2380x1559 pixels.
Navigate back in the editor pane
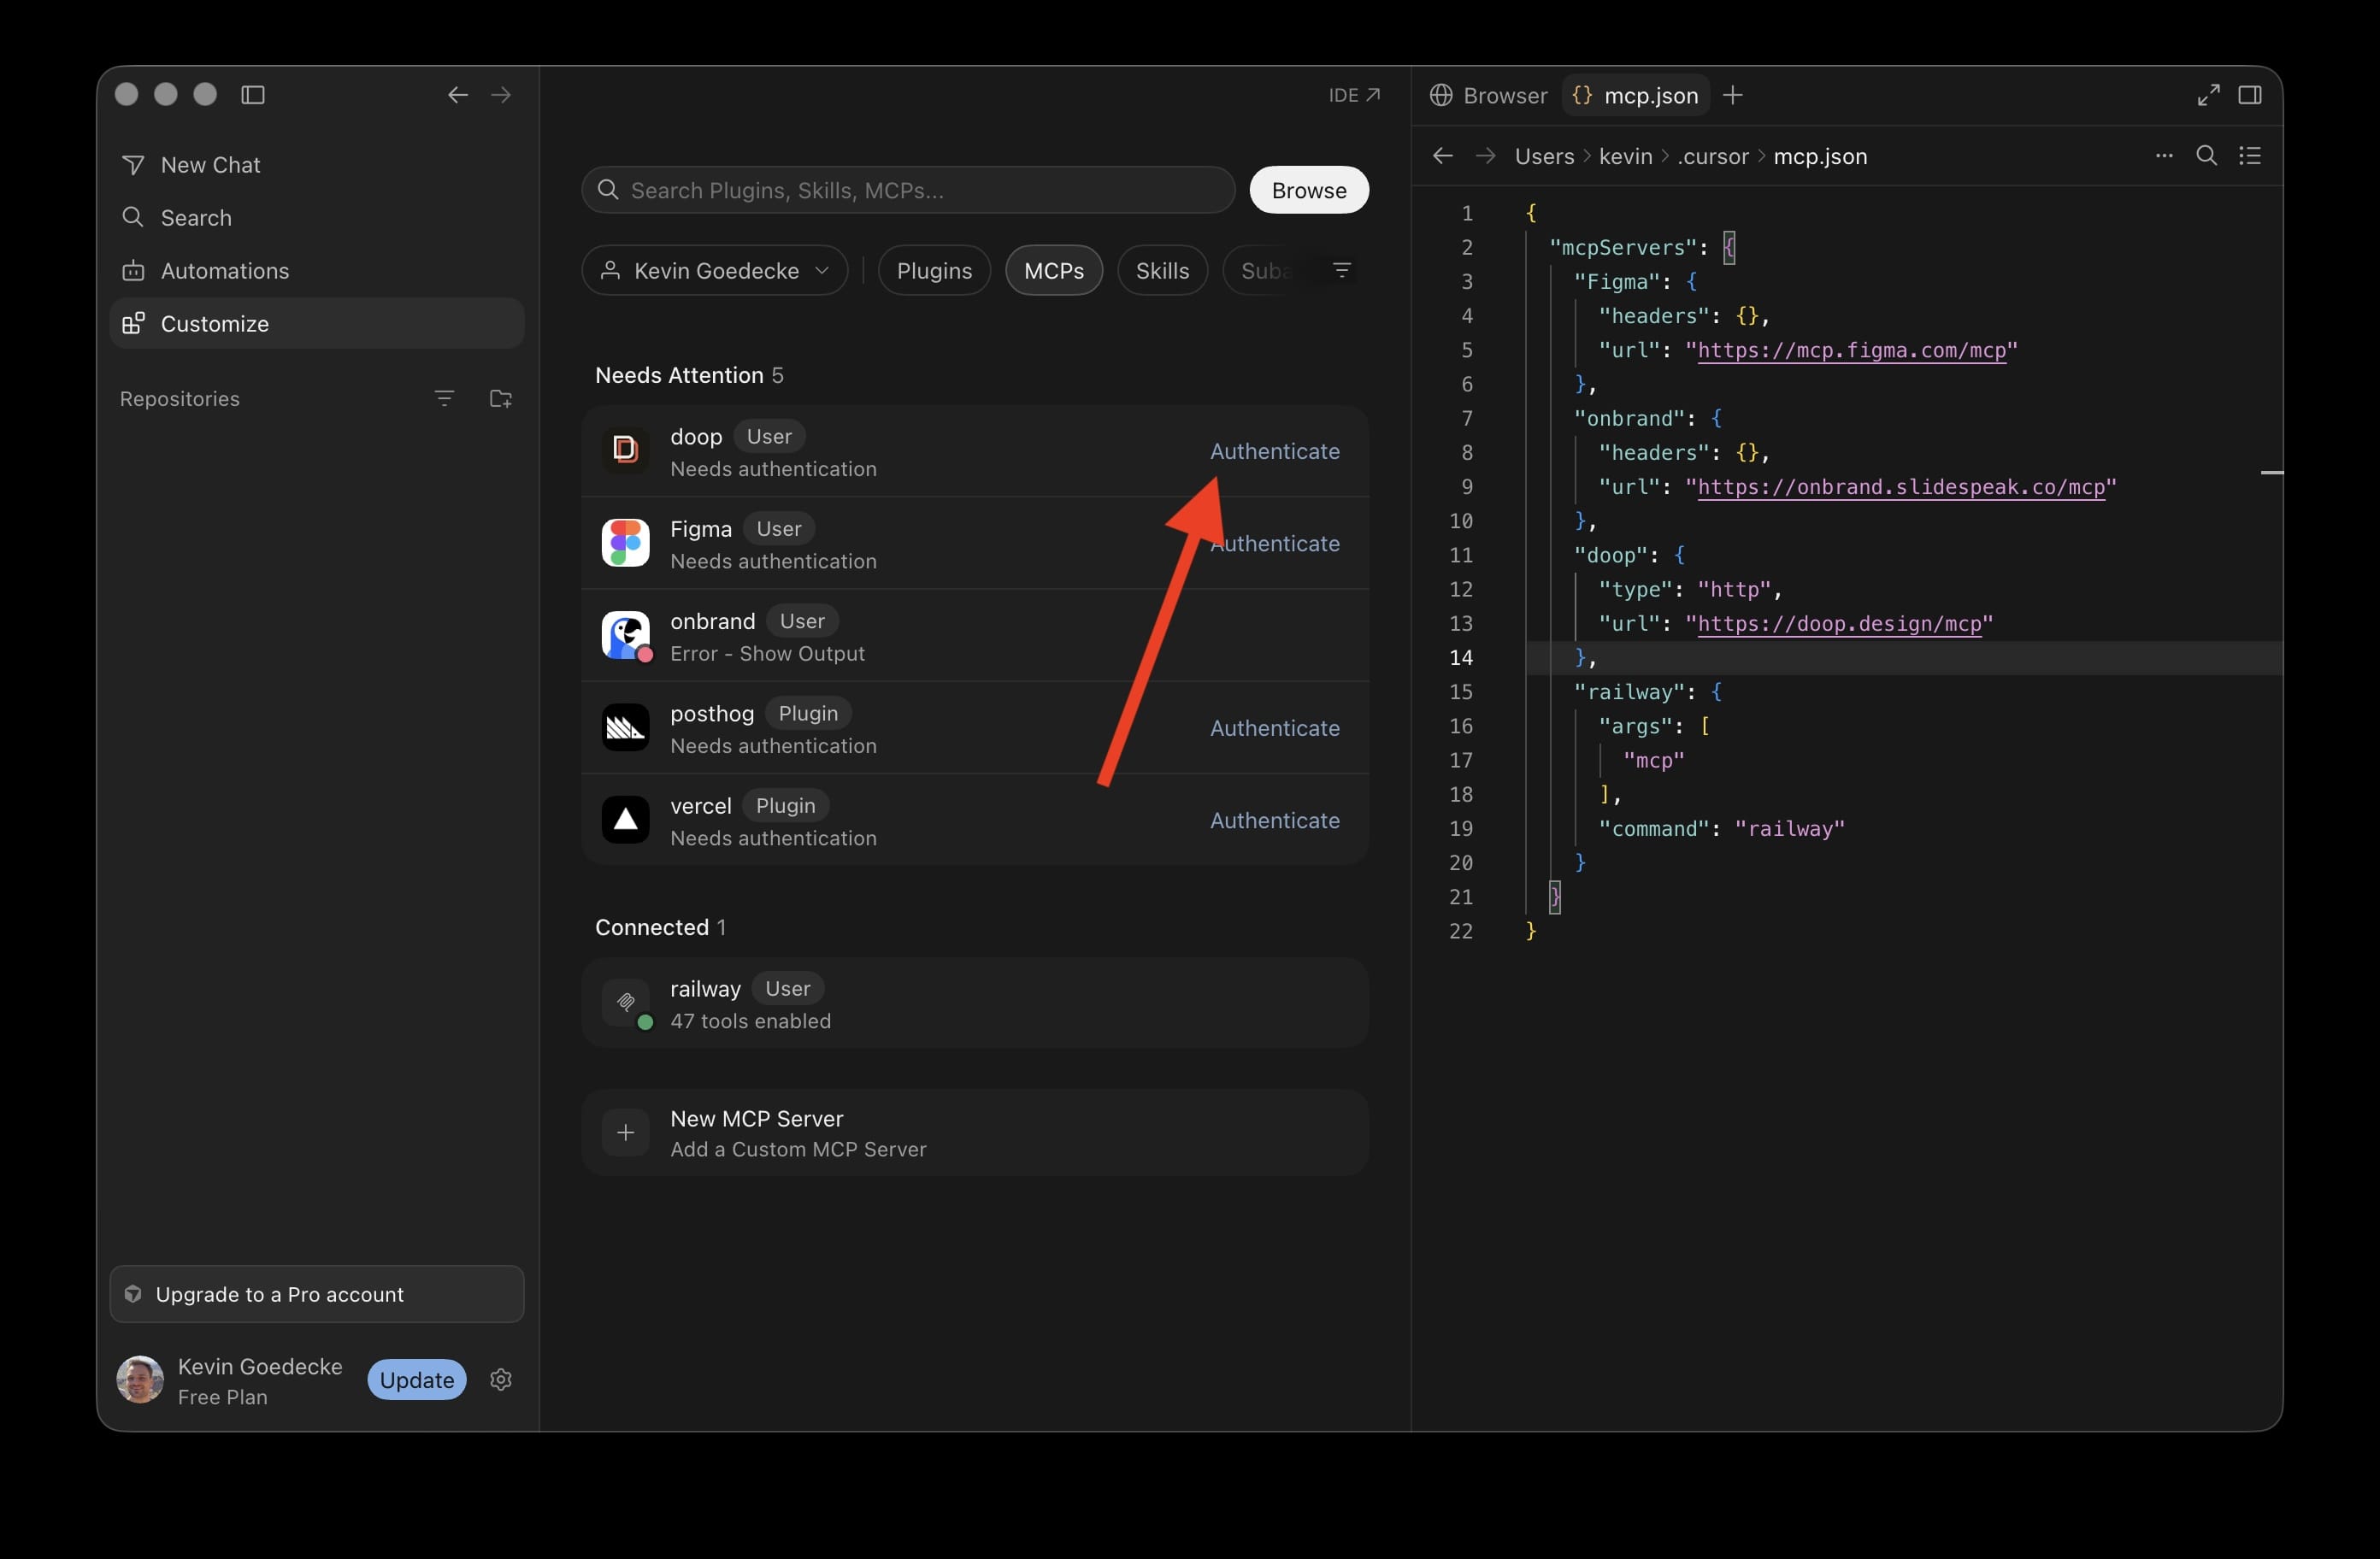(1442, 156)
